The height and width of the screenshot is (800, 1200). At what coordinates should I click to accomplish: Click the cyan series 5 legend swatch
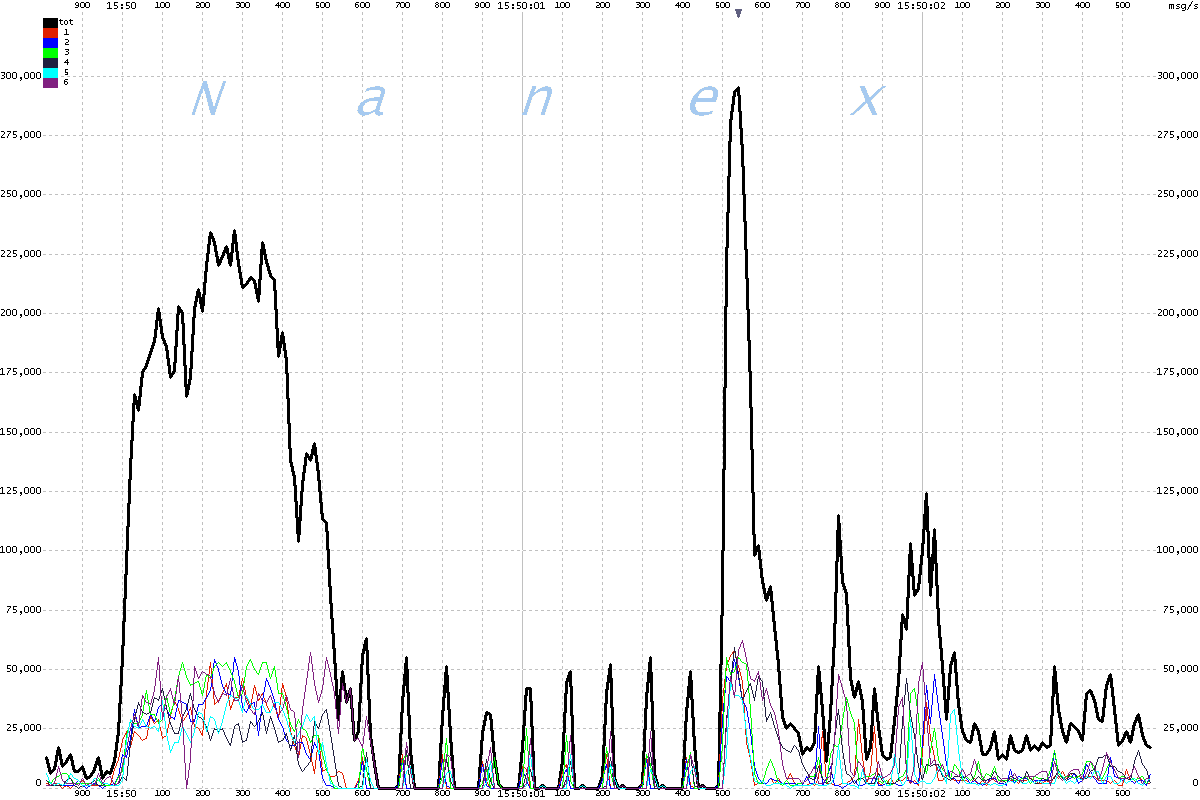tap(50, 72)
